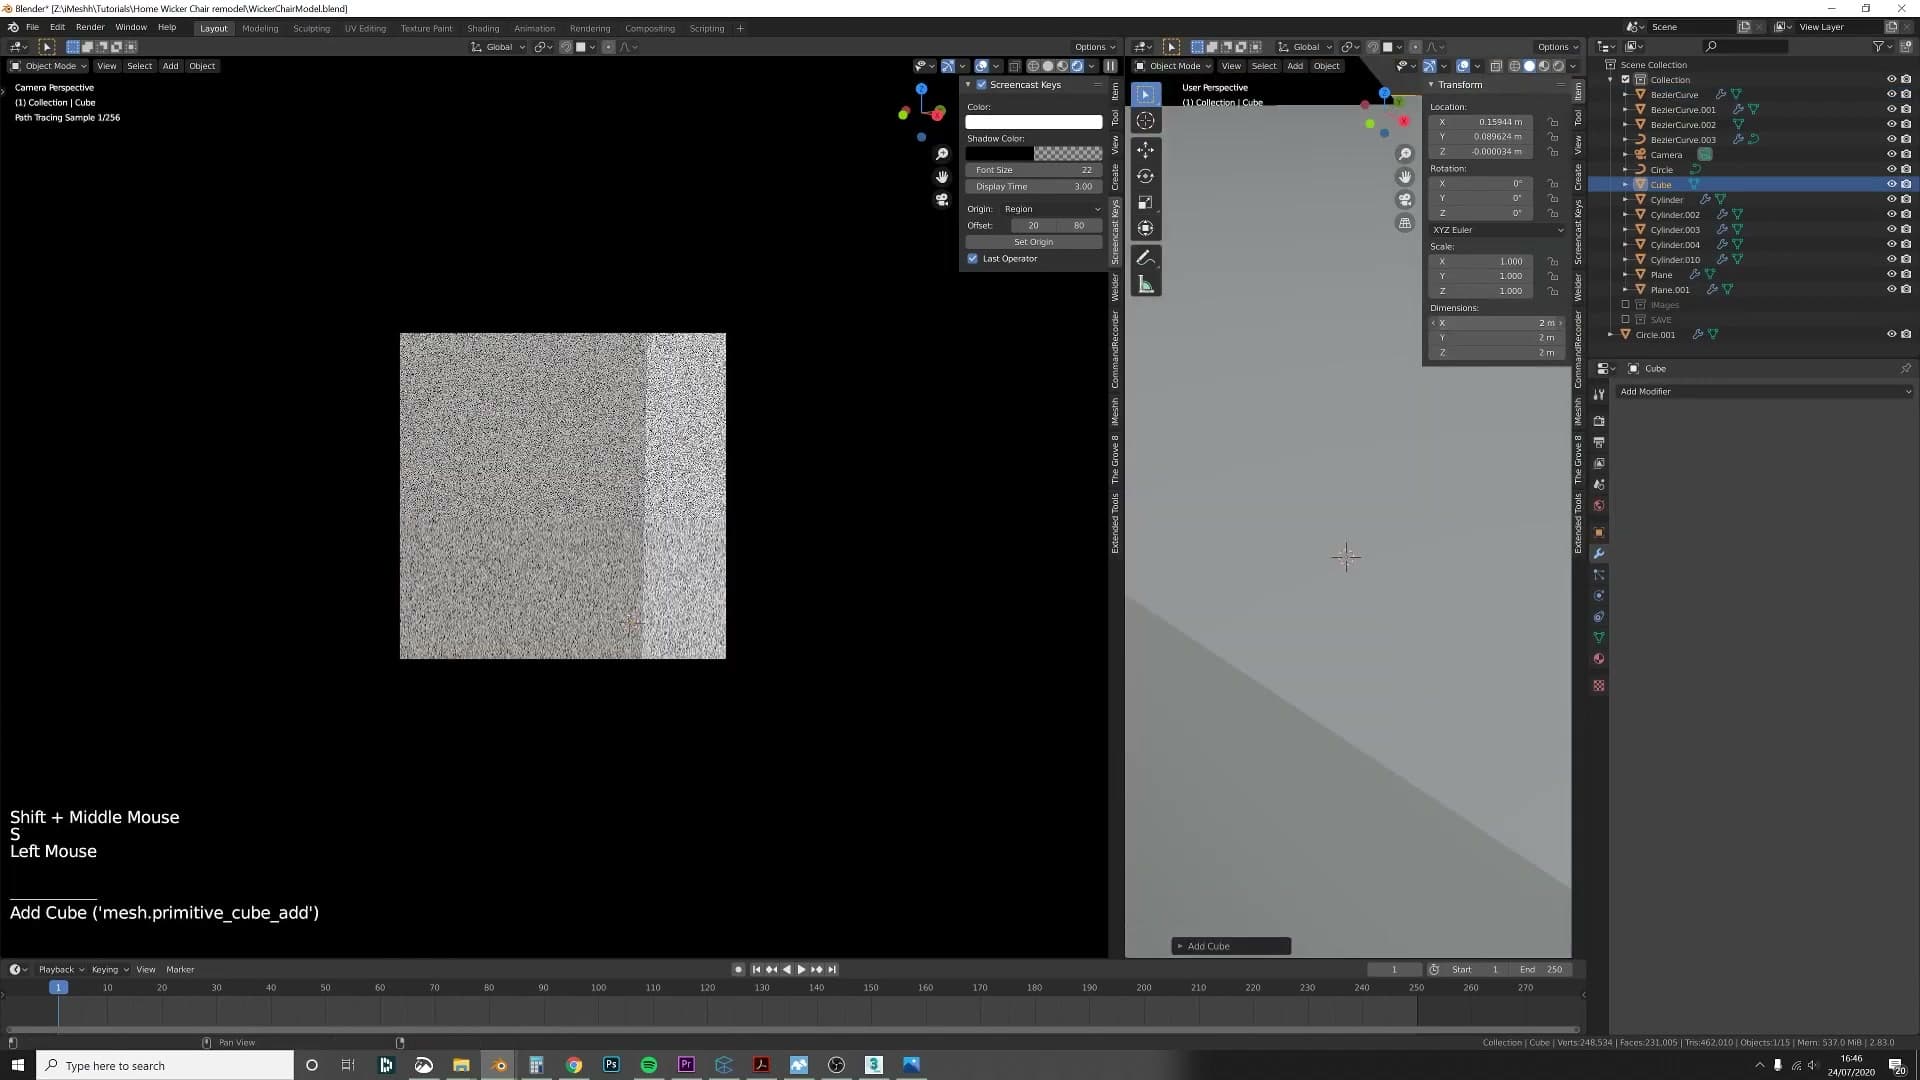This screenshot has height=1080, width=1920.
Task: Open right viewport Object Mode dropdown
Action: click(1172, 66)
